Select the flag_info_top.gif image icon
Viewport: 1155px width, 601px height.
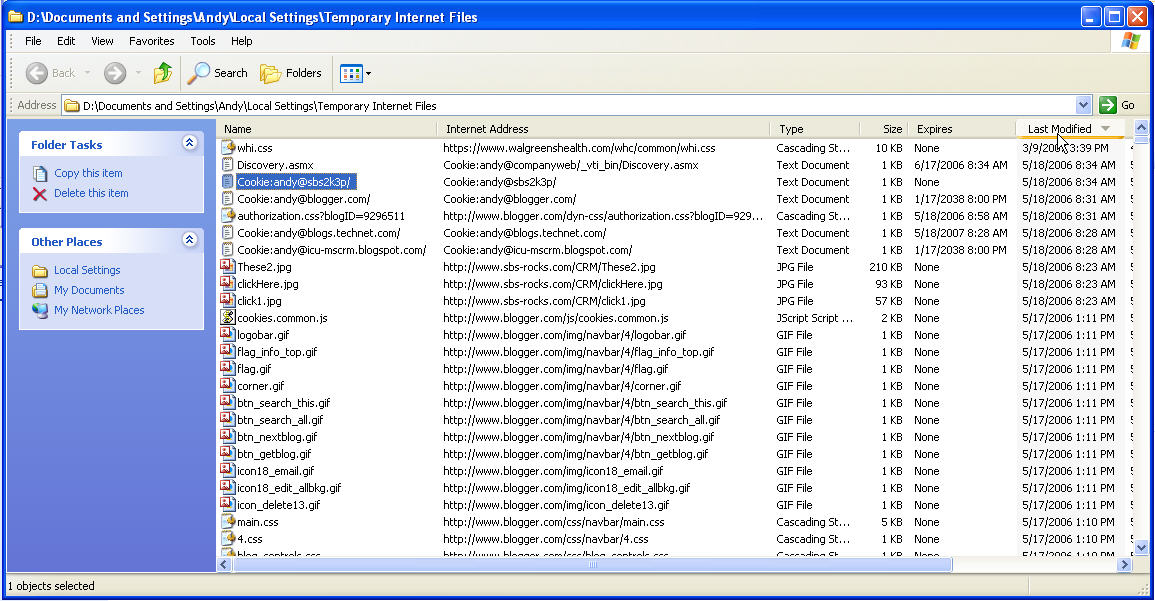(228, 351)
